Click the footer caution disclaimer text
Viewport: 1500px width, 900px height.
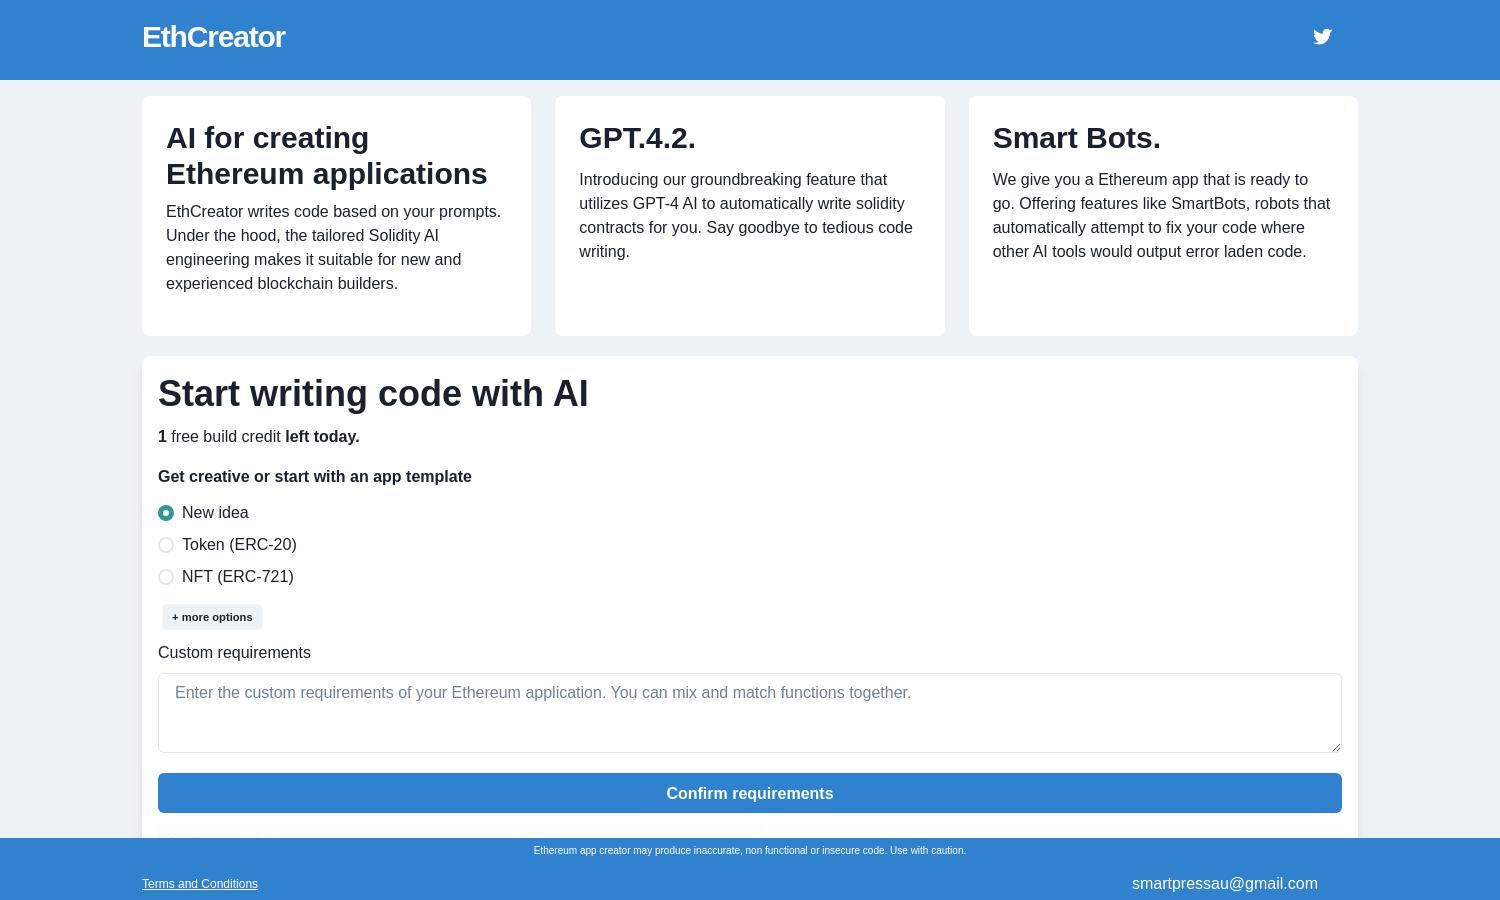coord(750,851)
